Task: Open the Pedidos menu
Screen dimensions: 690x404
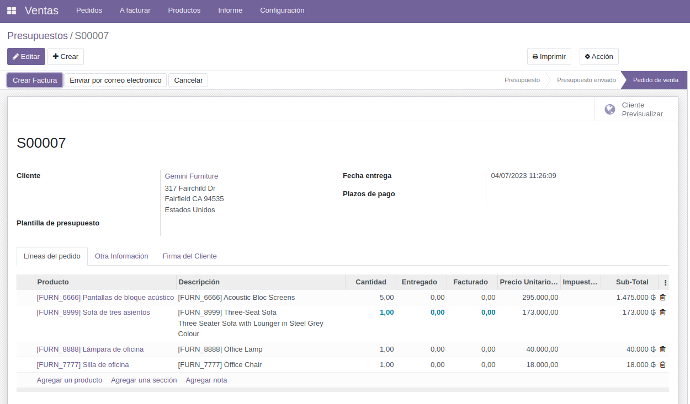Action: pos(89,11)
